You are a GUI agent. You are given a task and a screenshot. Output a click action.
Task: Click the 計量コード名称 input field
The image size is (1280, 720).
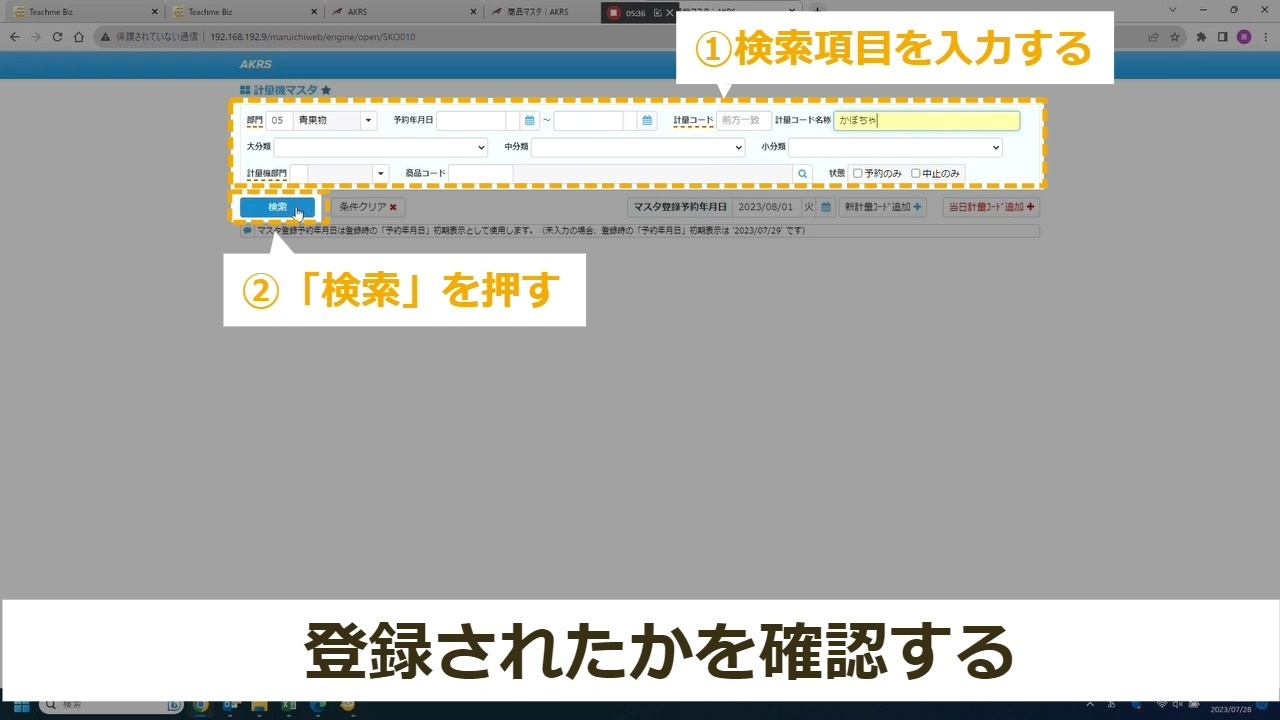click(x=926, y=121)
